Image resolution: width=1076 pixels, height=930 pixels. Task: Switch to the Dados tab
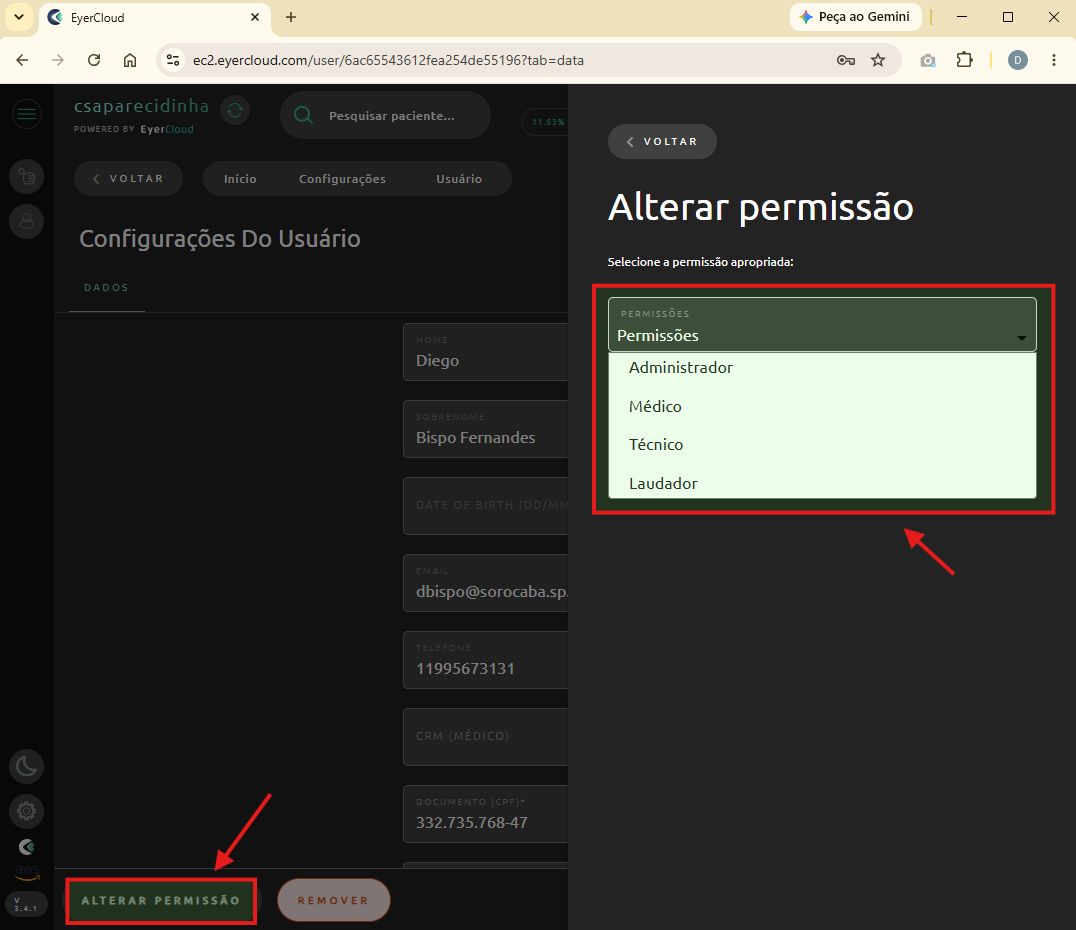tap(106, 288)
